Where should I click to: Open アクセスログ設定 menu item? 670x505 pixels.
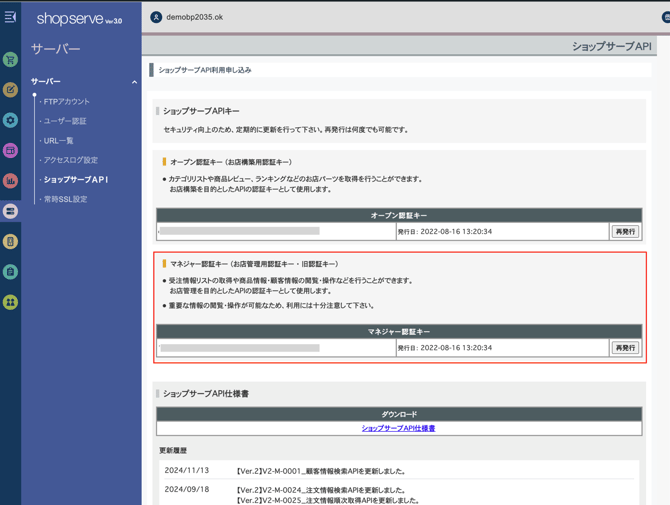coord(70,160)
